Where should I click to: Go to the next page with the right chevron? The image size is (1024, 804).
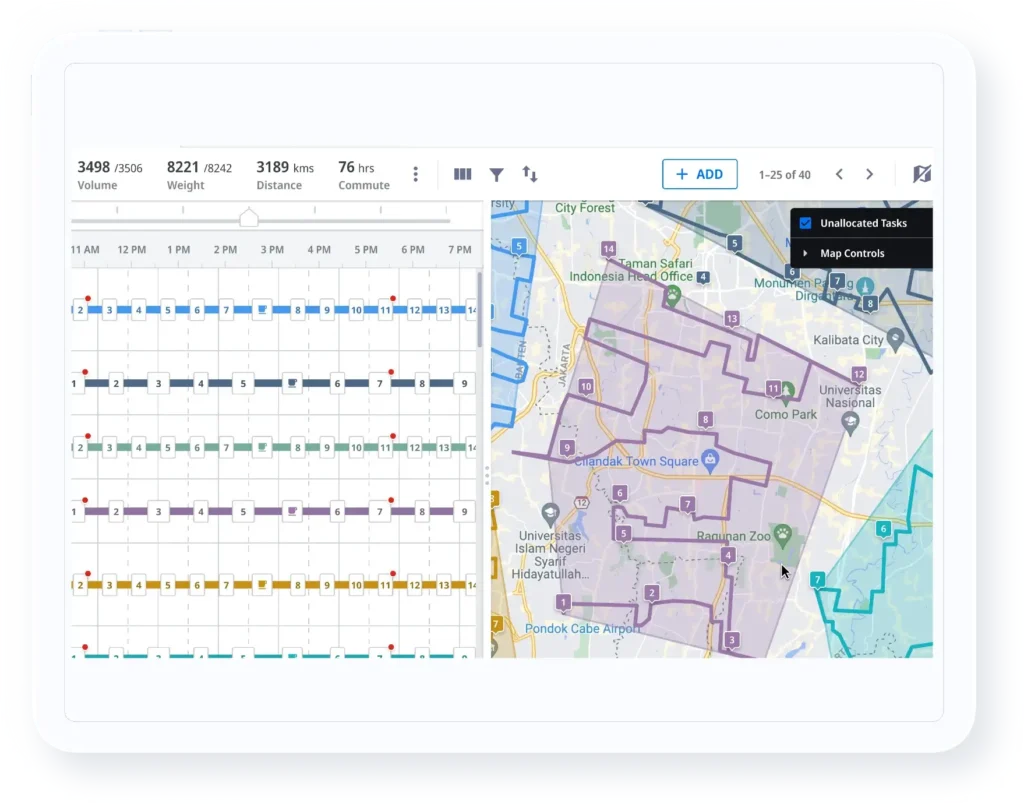pos(869,174)
